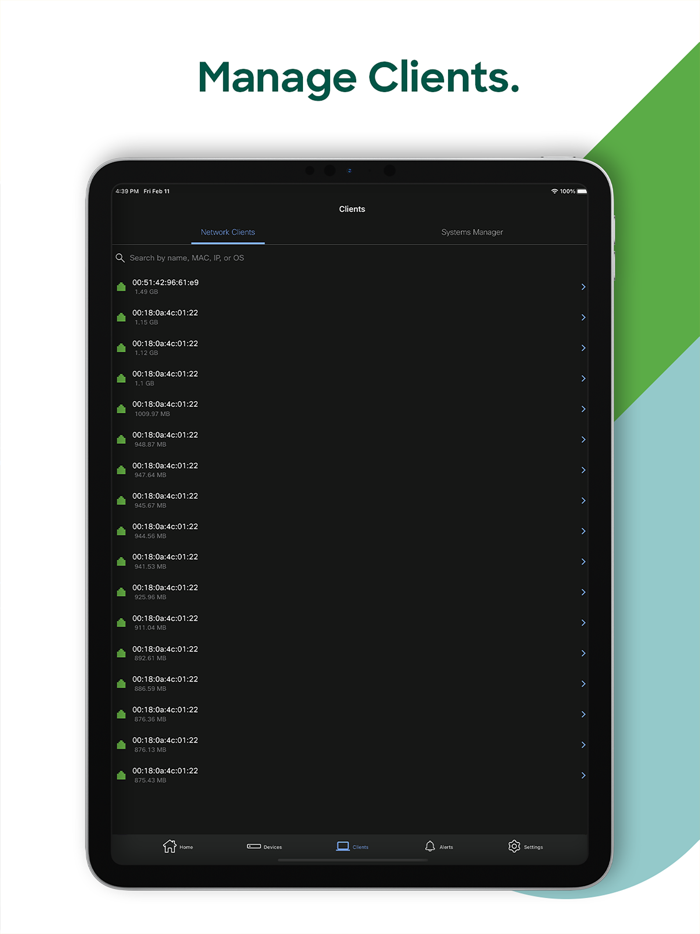Viewport: 700px width, 934px height.
Task: Click the battery icon in the status bar
Action: click(582, 191)
